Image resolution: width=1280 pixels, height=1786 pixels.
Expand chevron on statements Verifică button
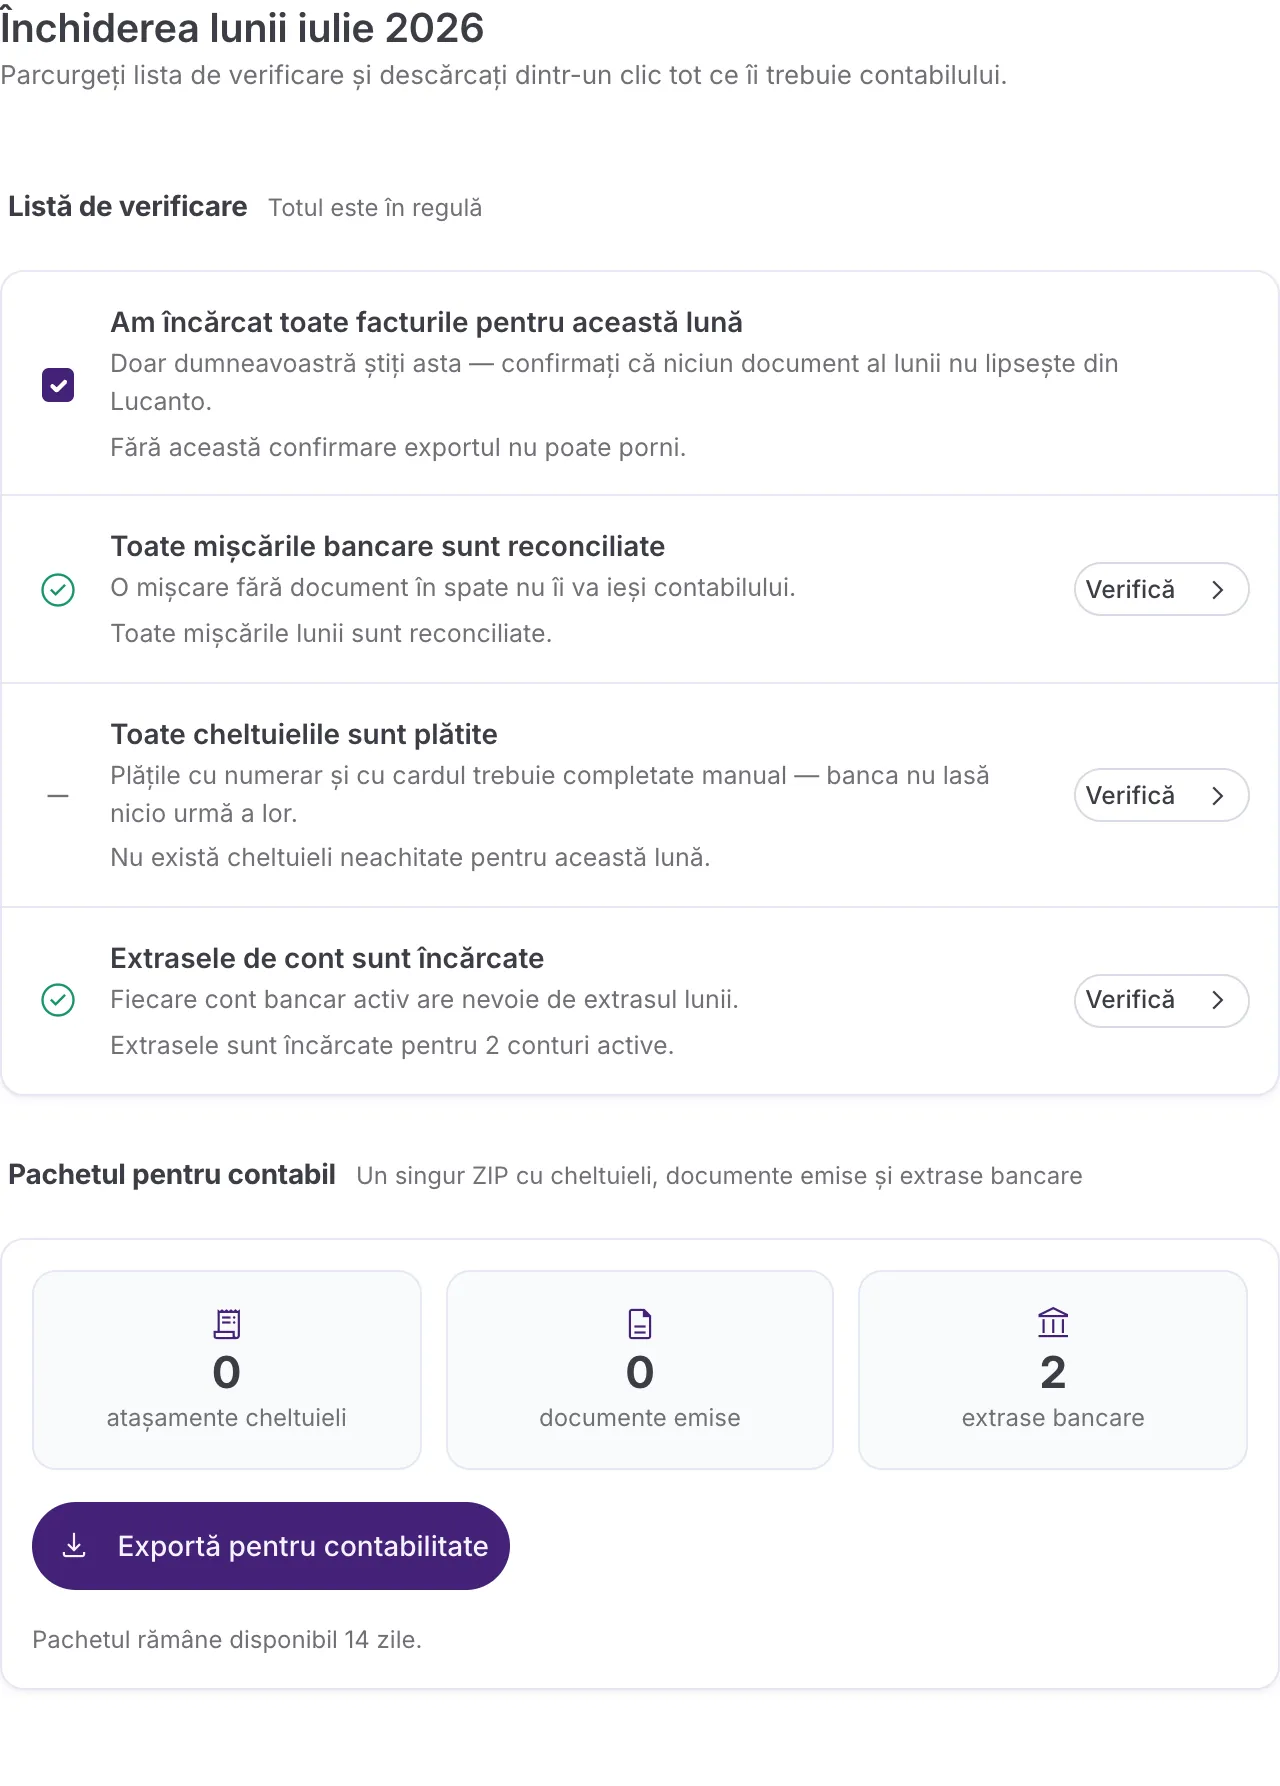click(x=1218, y=1000)
